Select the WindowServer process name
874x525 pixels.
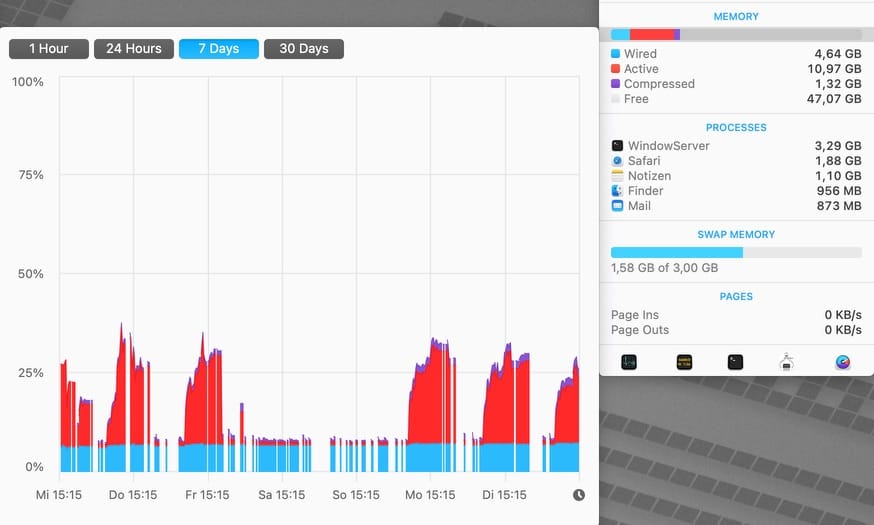click(668, 145)
